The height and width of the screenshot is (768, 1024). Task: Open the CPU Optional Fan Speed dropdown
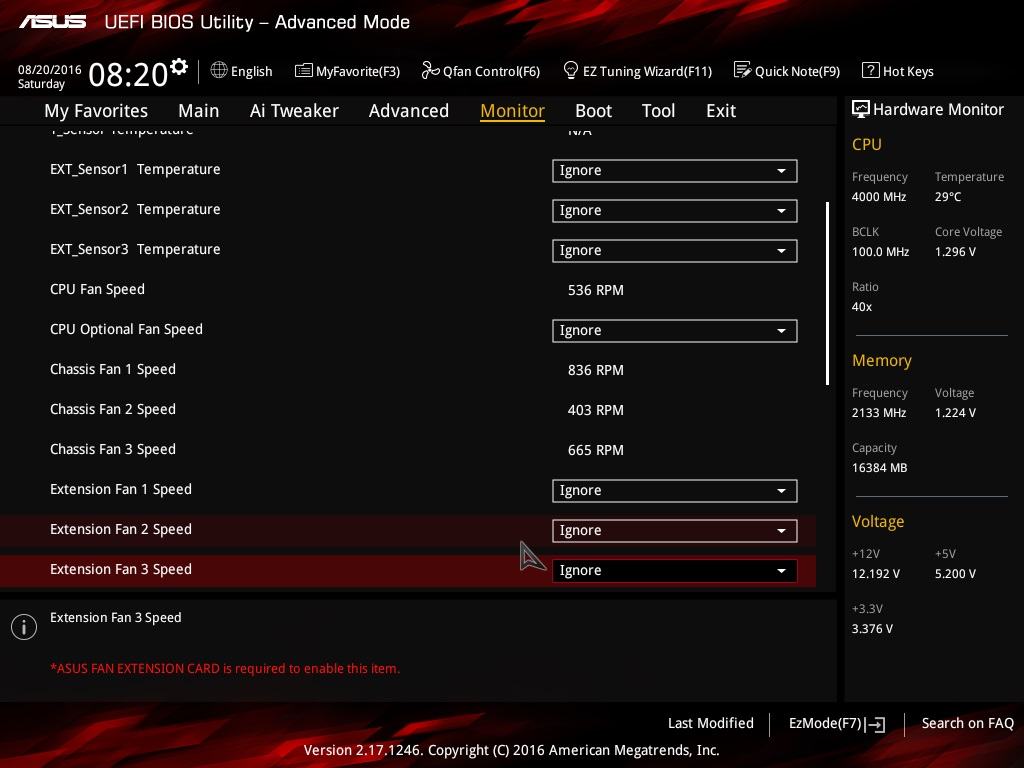[674, 330]
